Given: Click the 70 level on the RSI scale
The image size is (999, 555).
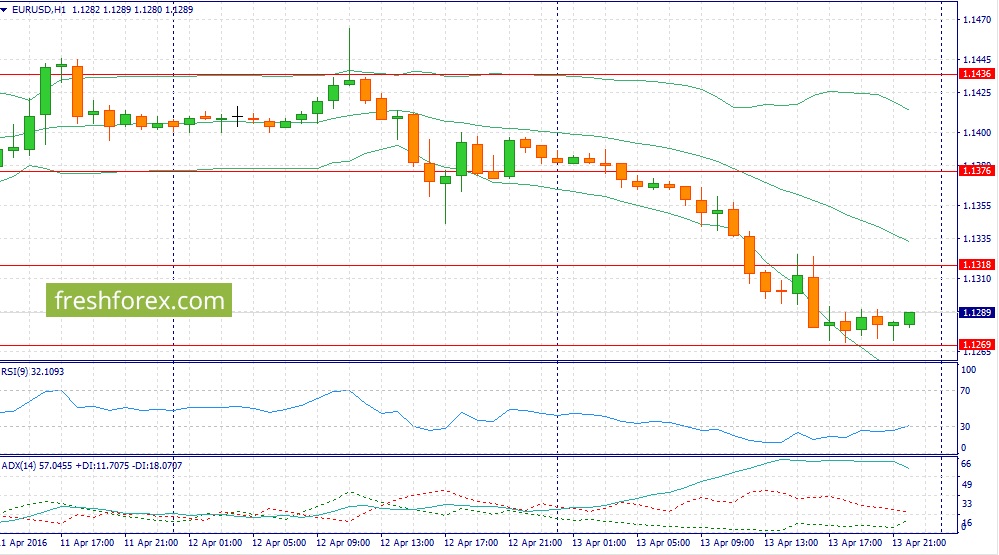Looking at the screenshot, I should click(x=967, y=390).
